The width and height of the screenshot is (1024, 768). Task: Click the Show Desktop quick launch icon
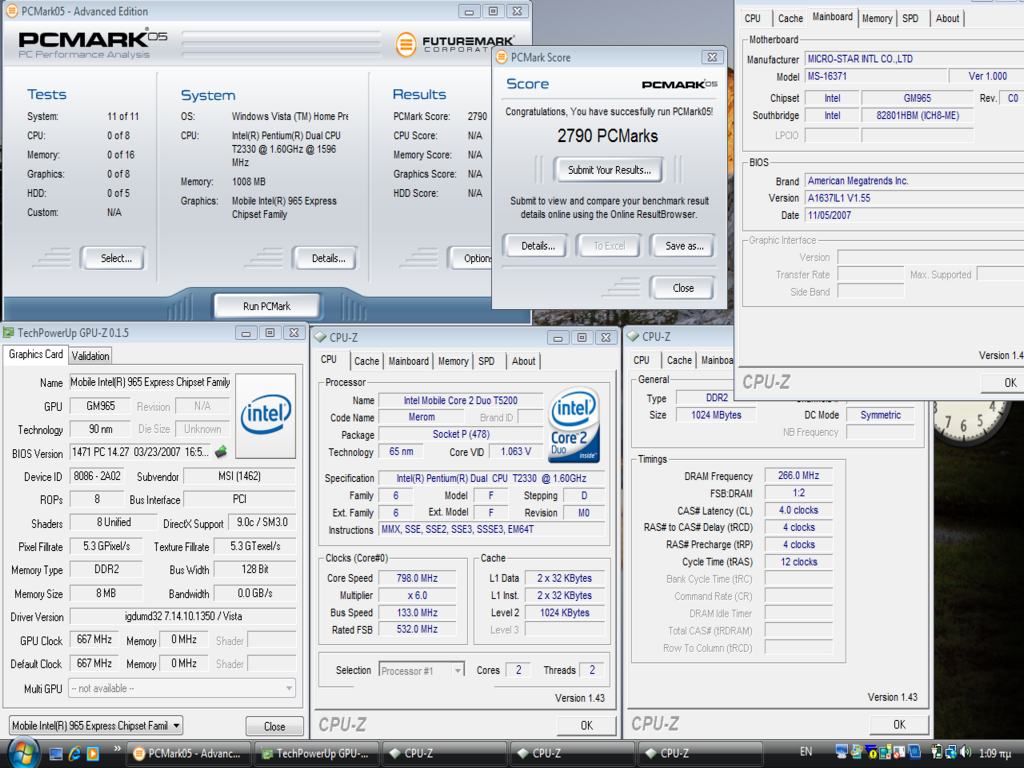point(56,754)
